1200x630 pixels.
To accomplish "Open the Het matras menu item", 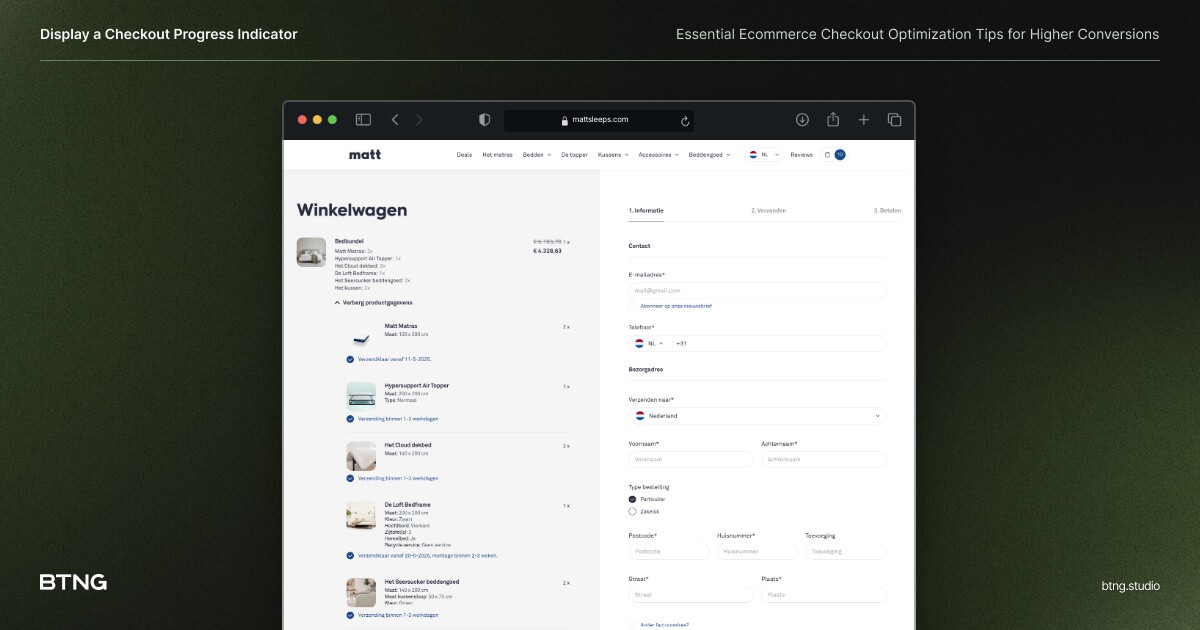I will coord(497,155).
